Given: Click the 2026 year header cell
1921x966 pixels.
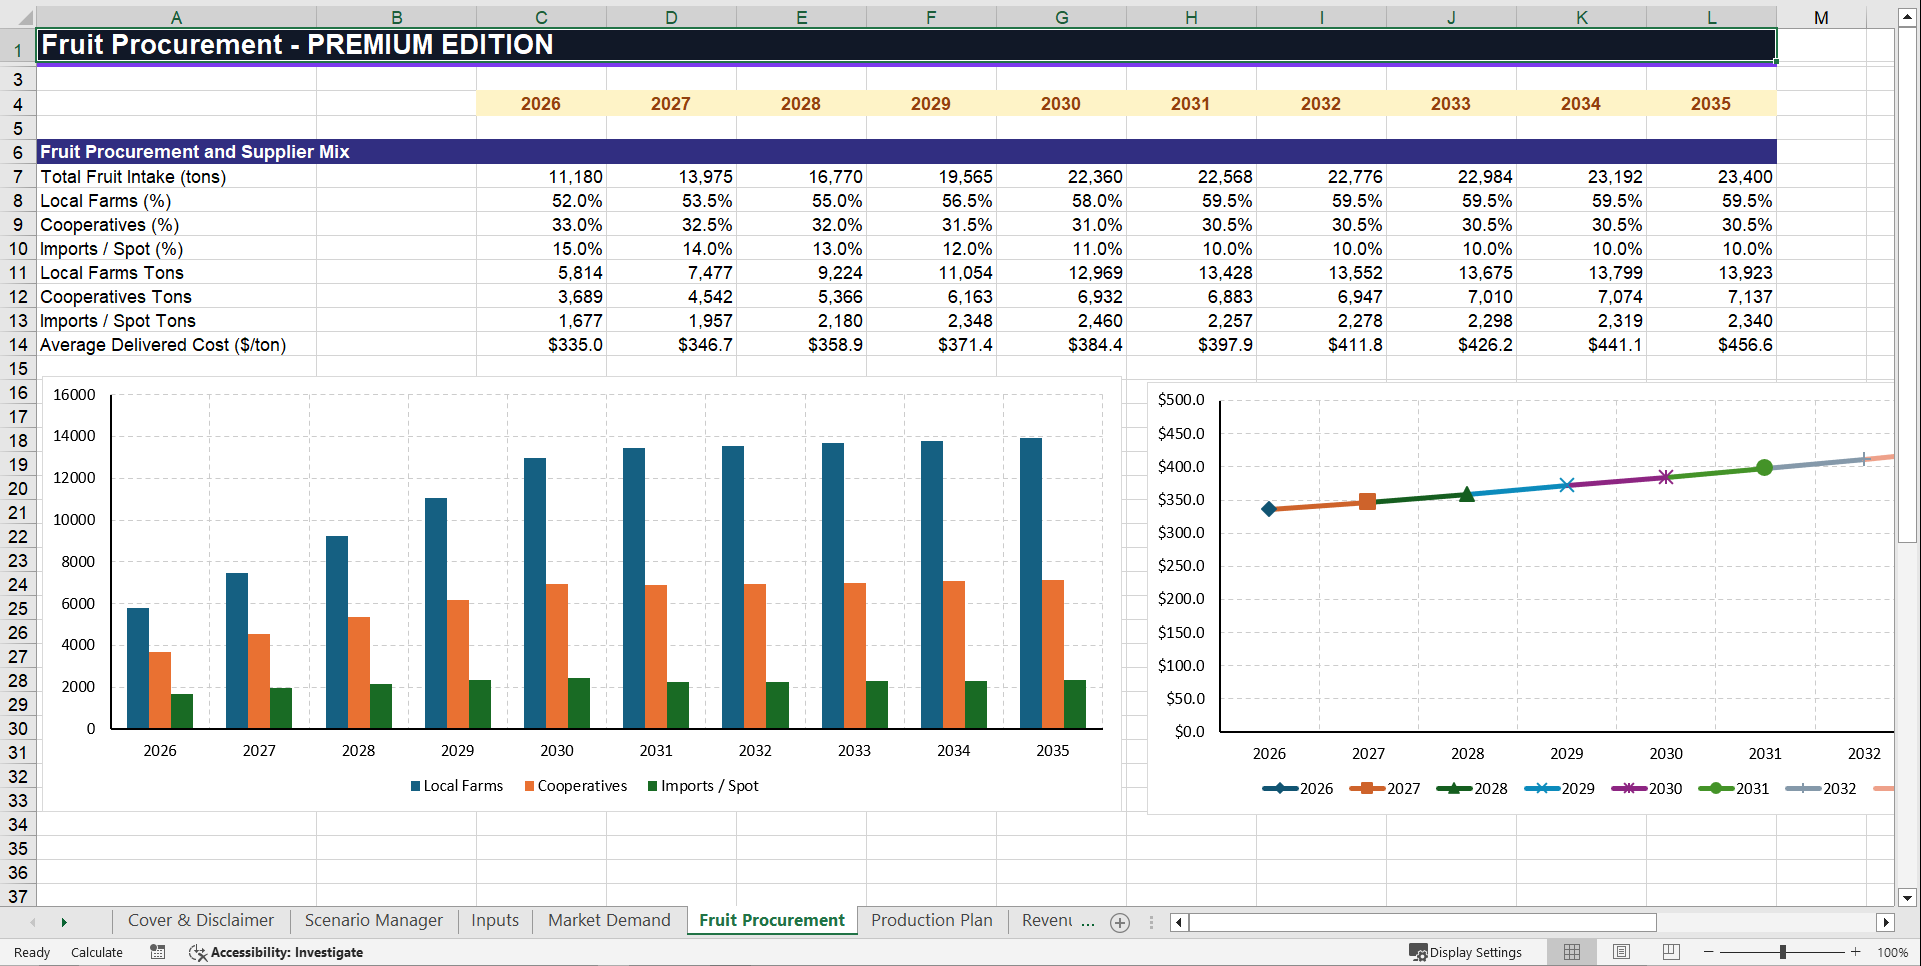Looking at the screenshot, I should (541, 104).
